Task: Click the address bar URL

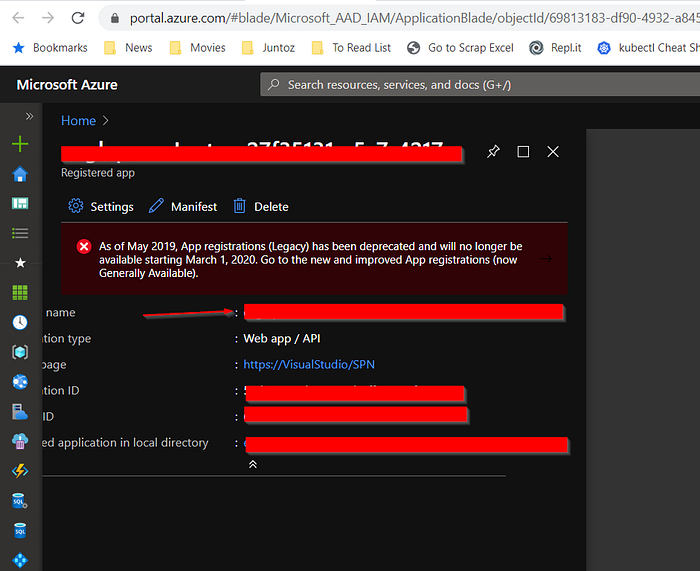Action: (x=414, y=18)
